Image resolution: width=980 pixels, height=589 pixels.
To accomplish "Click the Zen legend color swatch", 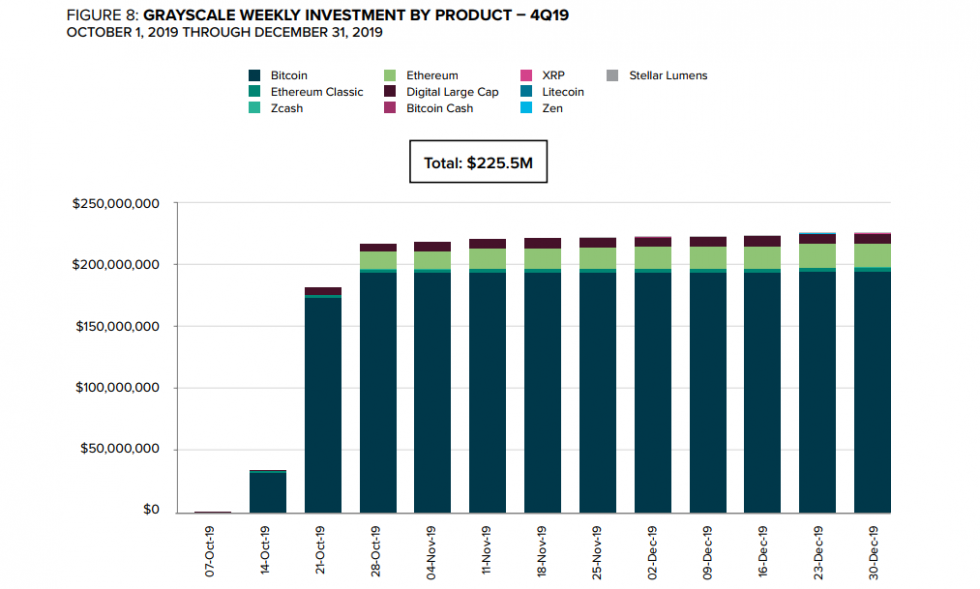I will 526,108.
